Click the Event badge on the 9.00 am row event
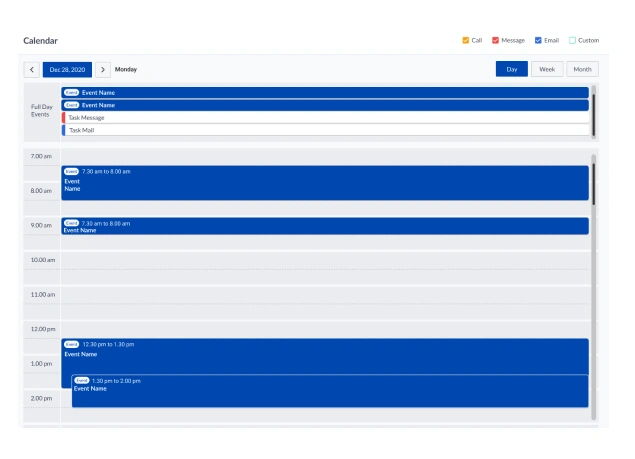The image size is (635, 459). click(x=72, y=223)
